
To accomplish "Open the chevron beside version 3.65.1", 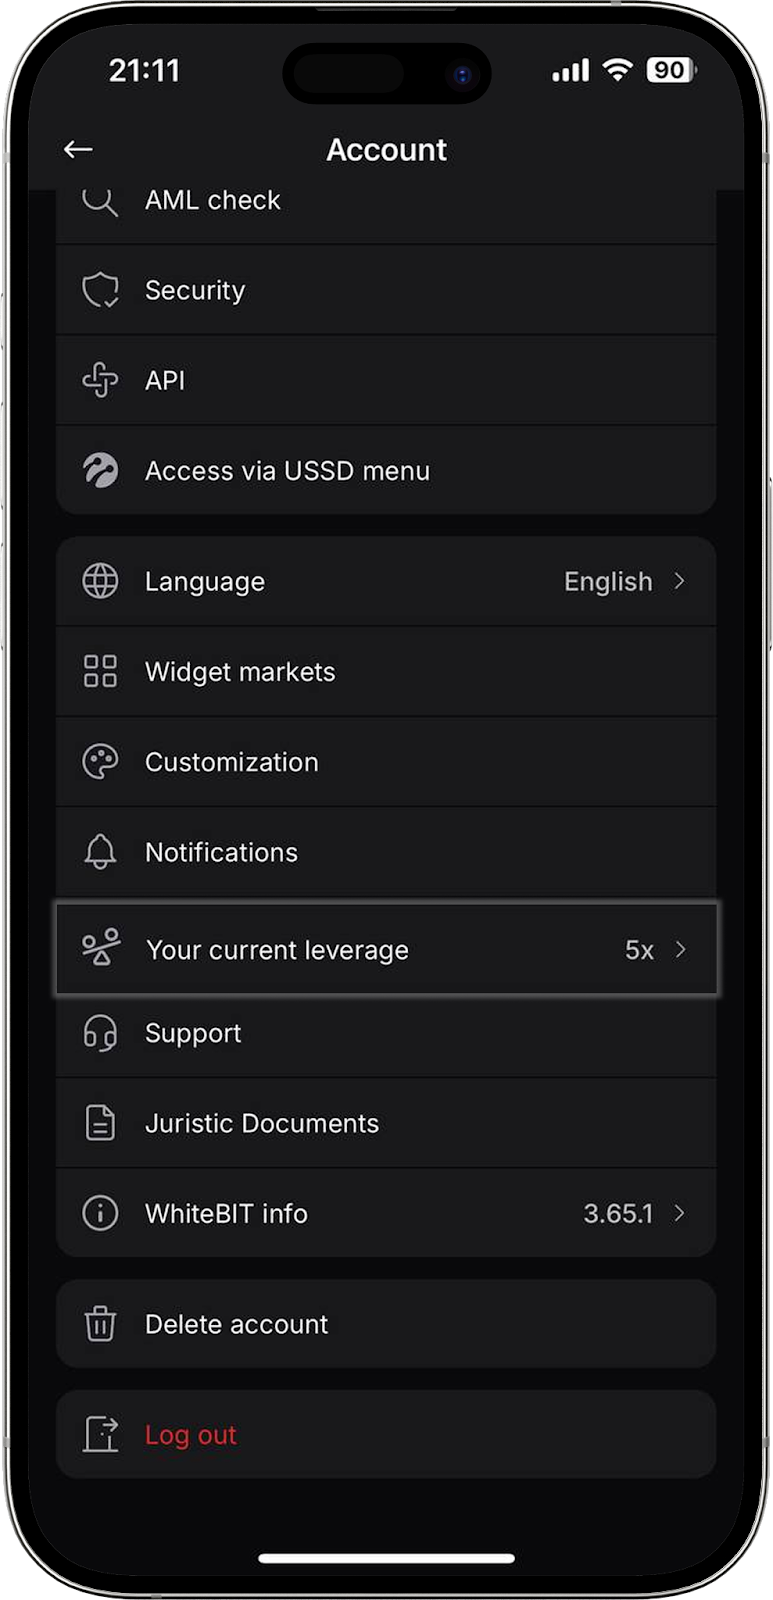I will pyautogui.click(x=680, y=1213).
